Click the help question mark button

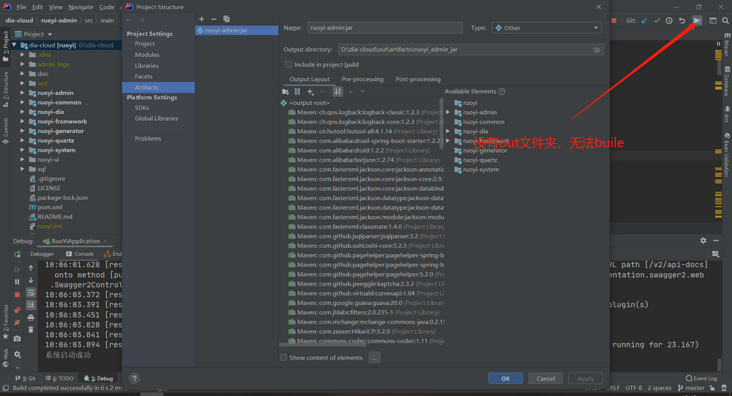134,378
